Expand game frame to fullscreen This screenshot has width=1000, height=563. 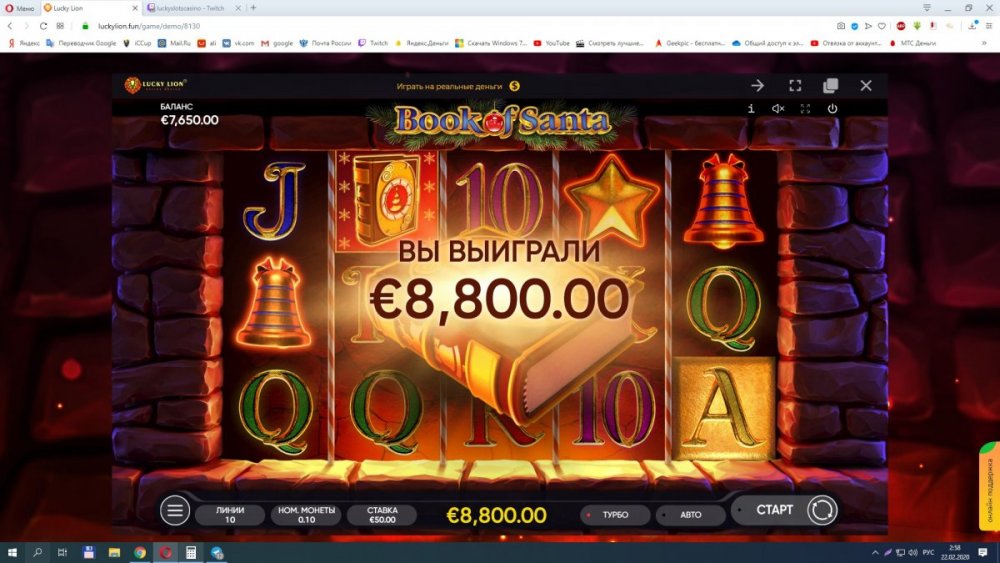[x=795, y=85]
